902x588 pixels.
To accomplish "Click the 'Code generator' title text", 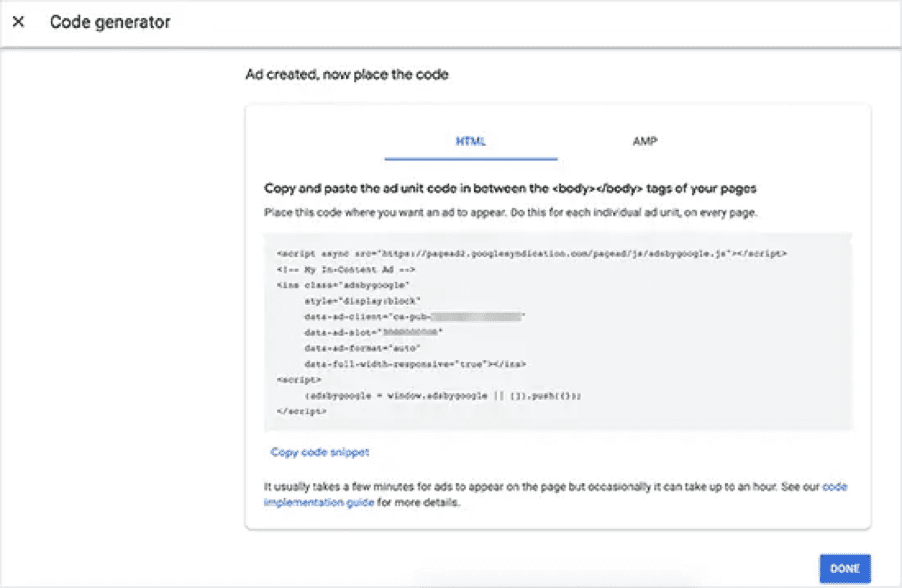I will (x=110, y=22).
